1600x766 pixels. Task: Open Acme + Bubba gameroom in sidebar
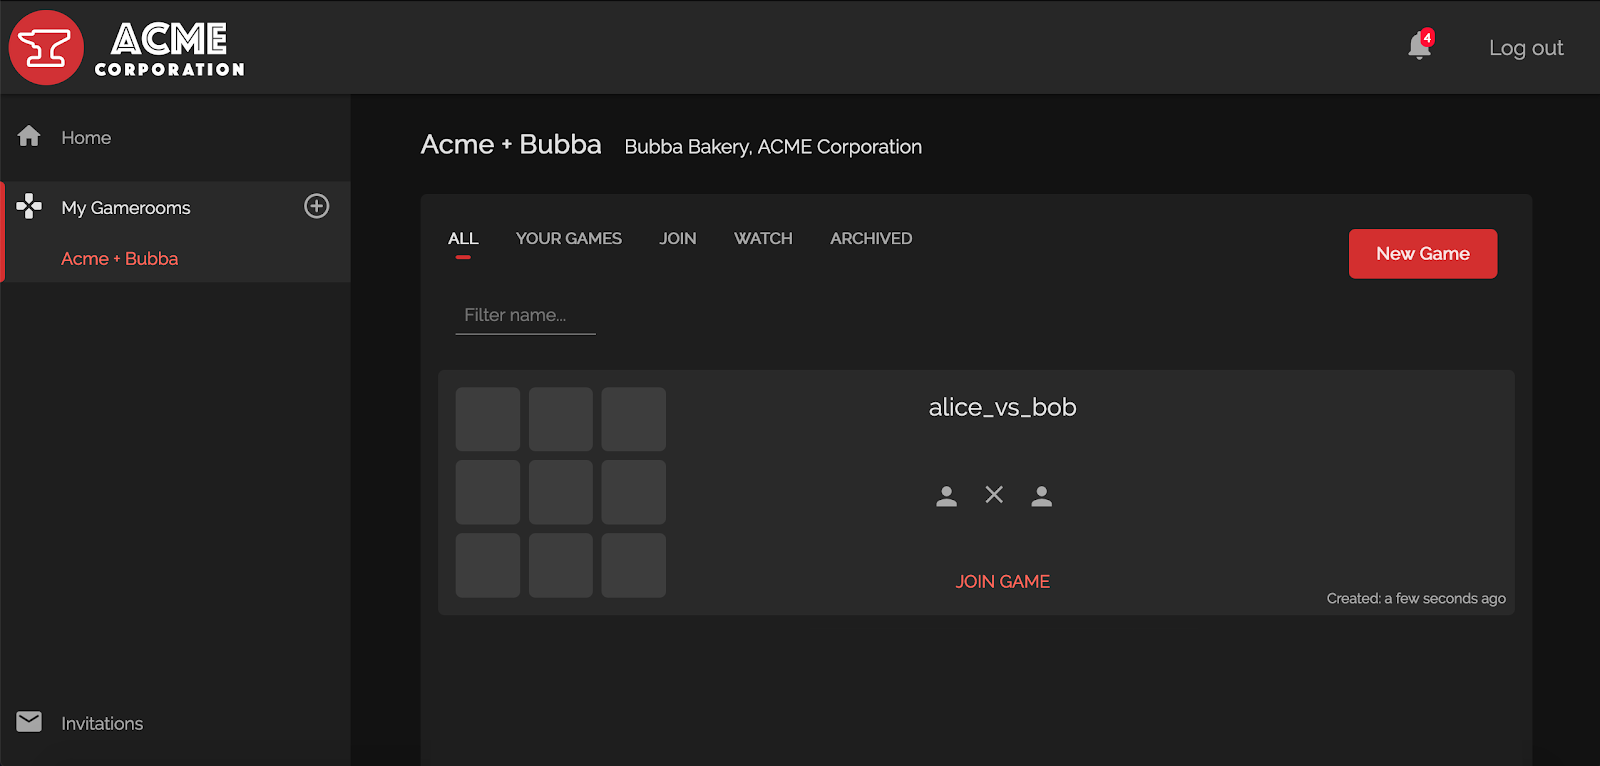tap(120, 259)
